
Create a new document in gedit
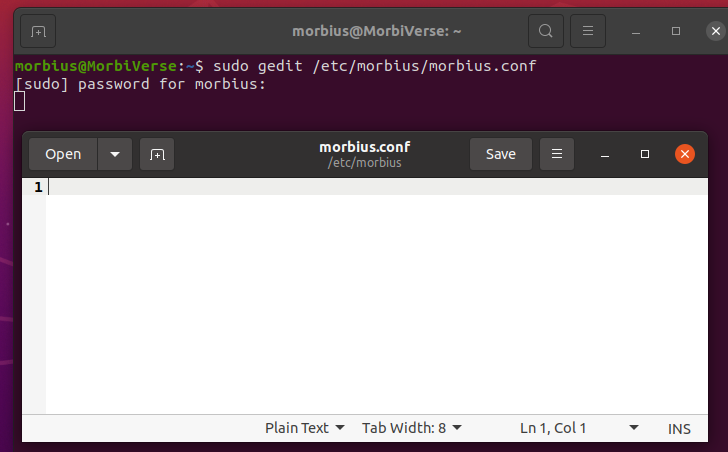[x=157, y=154]
